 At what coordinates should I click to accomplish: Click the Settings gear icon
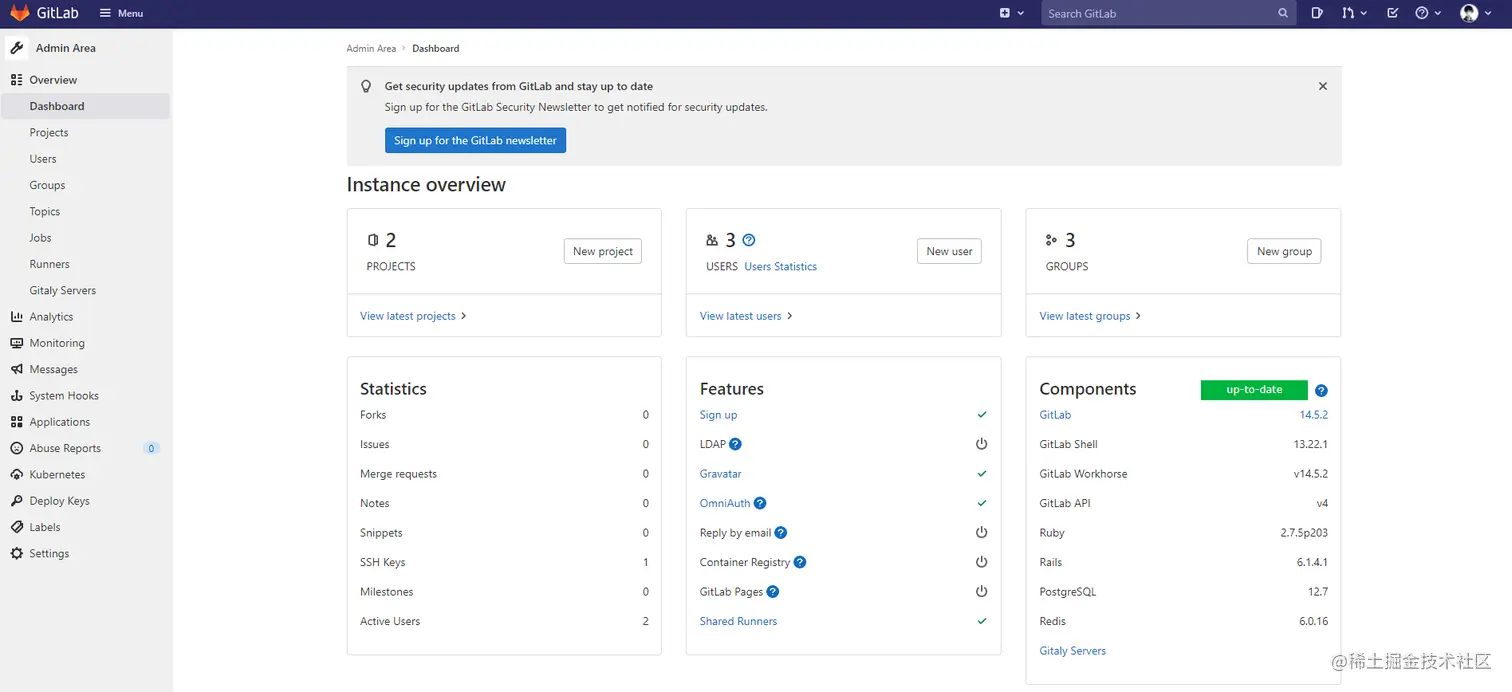tap(16, 554)
